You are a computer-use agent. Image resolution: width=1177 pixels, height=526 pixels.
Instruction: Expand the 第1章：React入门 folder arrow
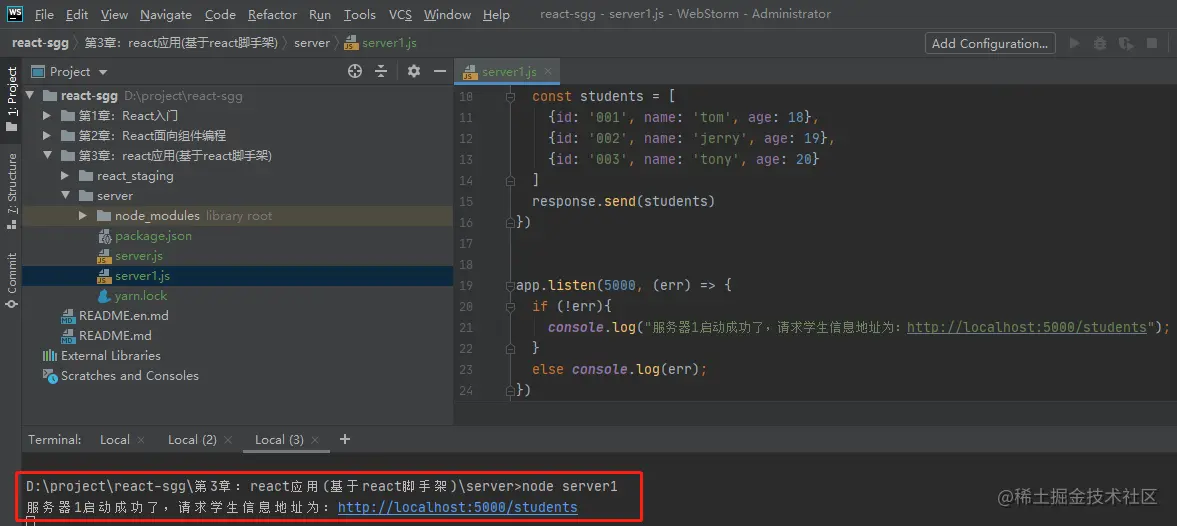coord(47,116)
